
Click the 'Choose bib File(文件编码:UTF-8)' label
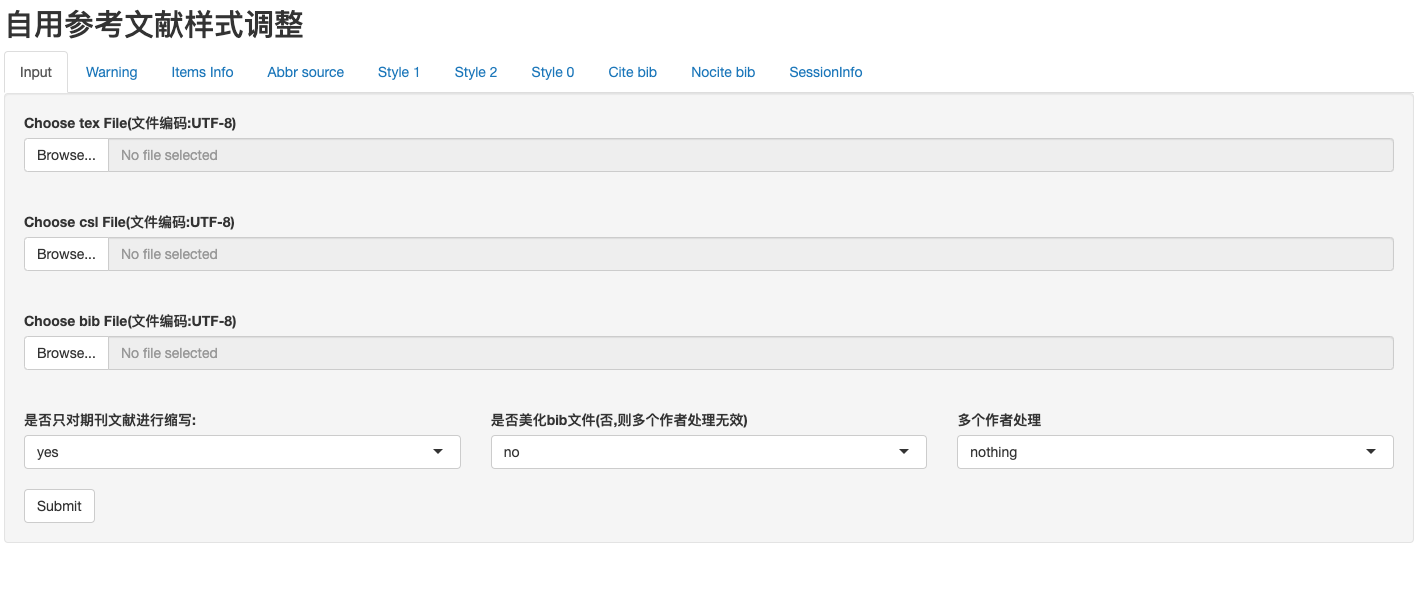(x=130, y=321)
